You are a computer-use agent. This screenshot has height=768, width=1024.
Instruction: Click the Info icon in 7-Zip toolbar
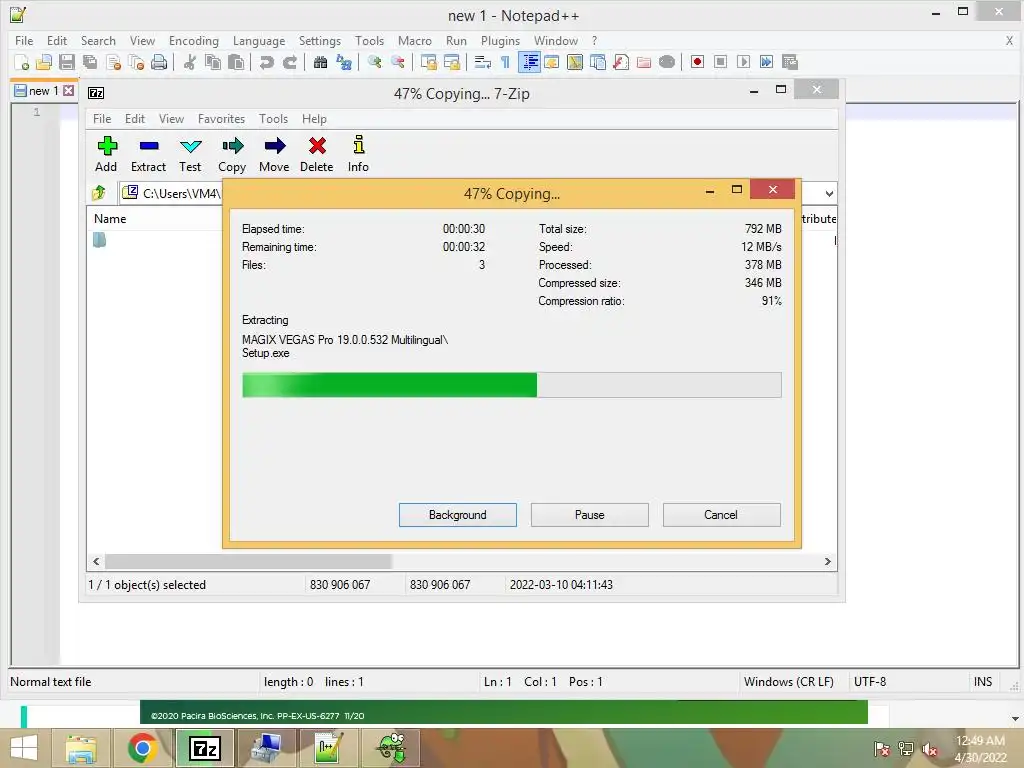[358, 155]
